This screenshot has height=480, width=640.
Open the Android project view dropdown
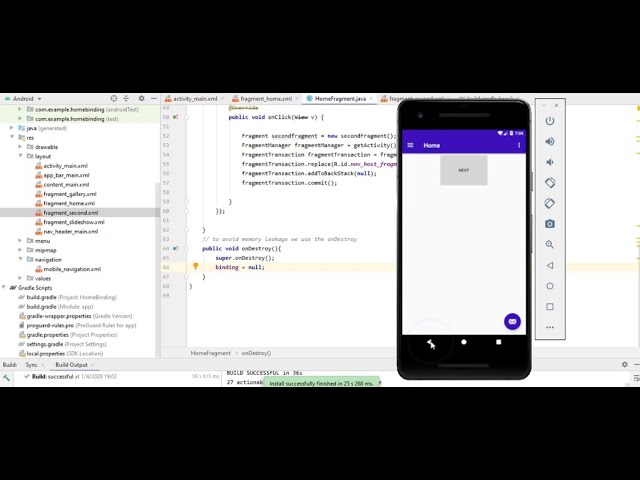23,99
